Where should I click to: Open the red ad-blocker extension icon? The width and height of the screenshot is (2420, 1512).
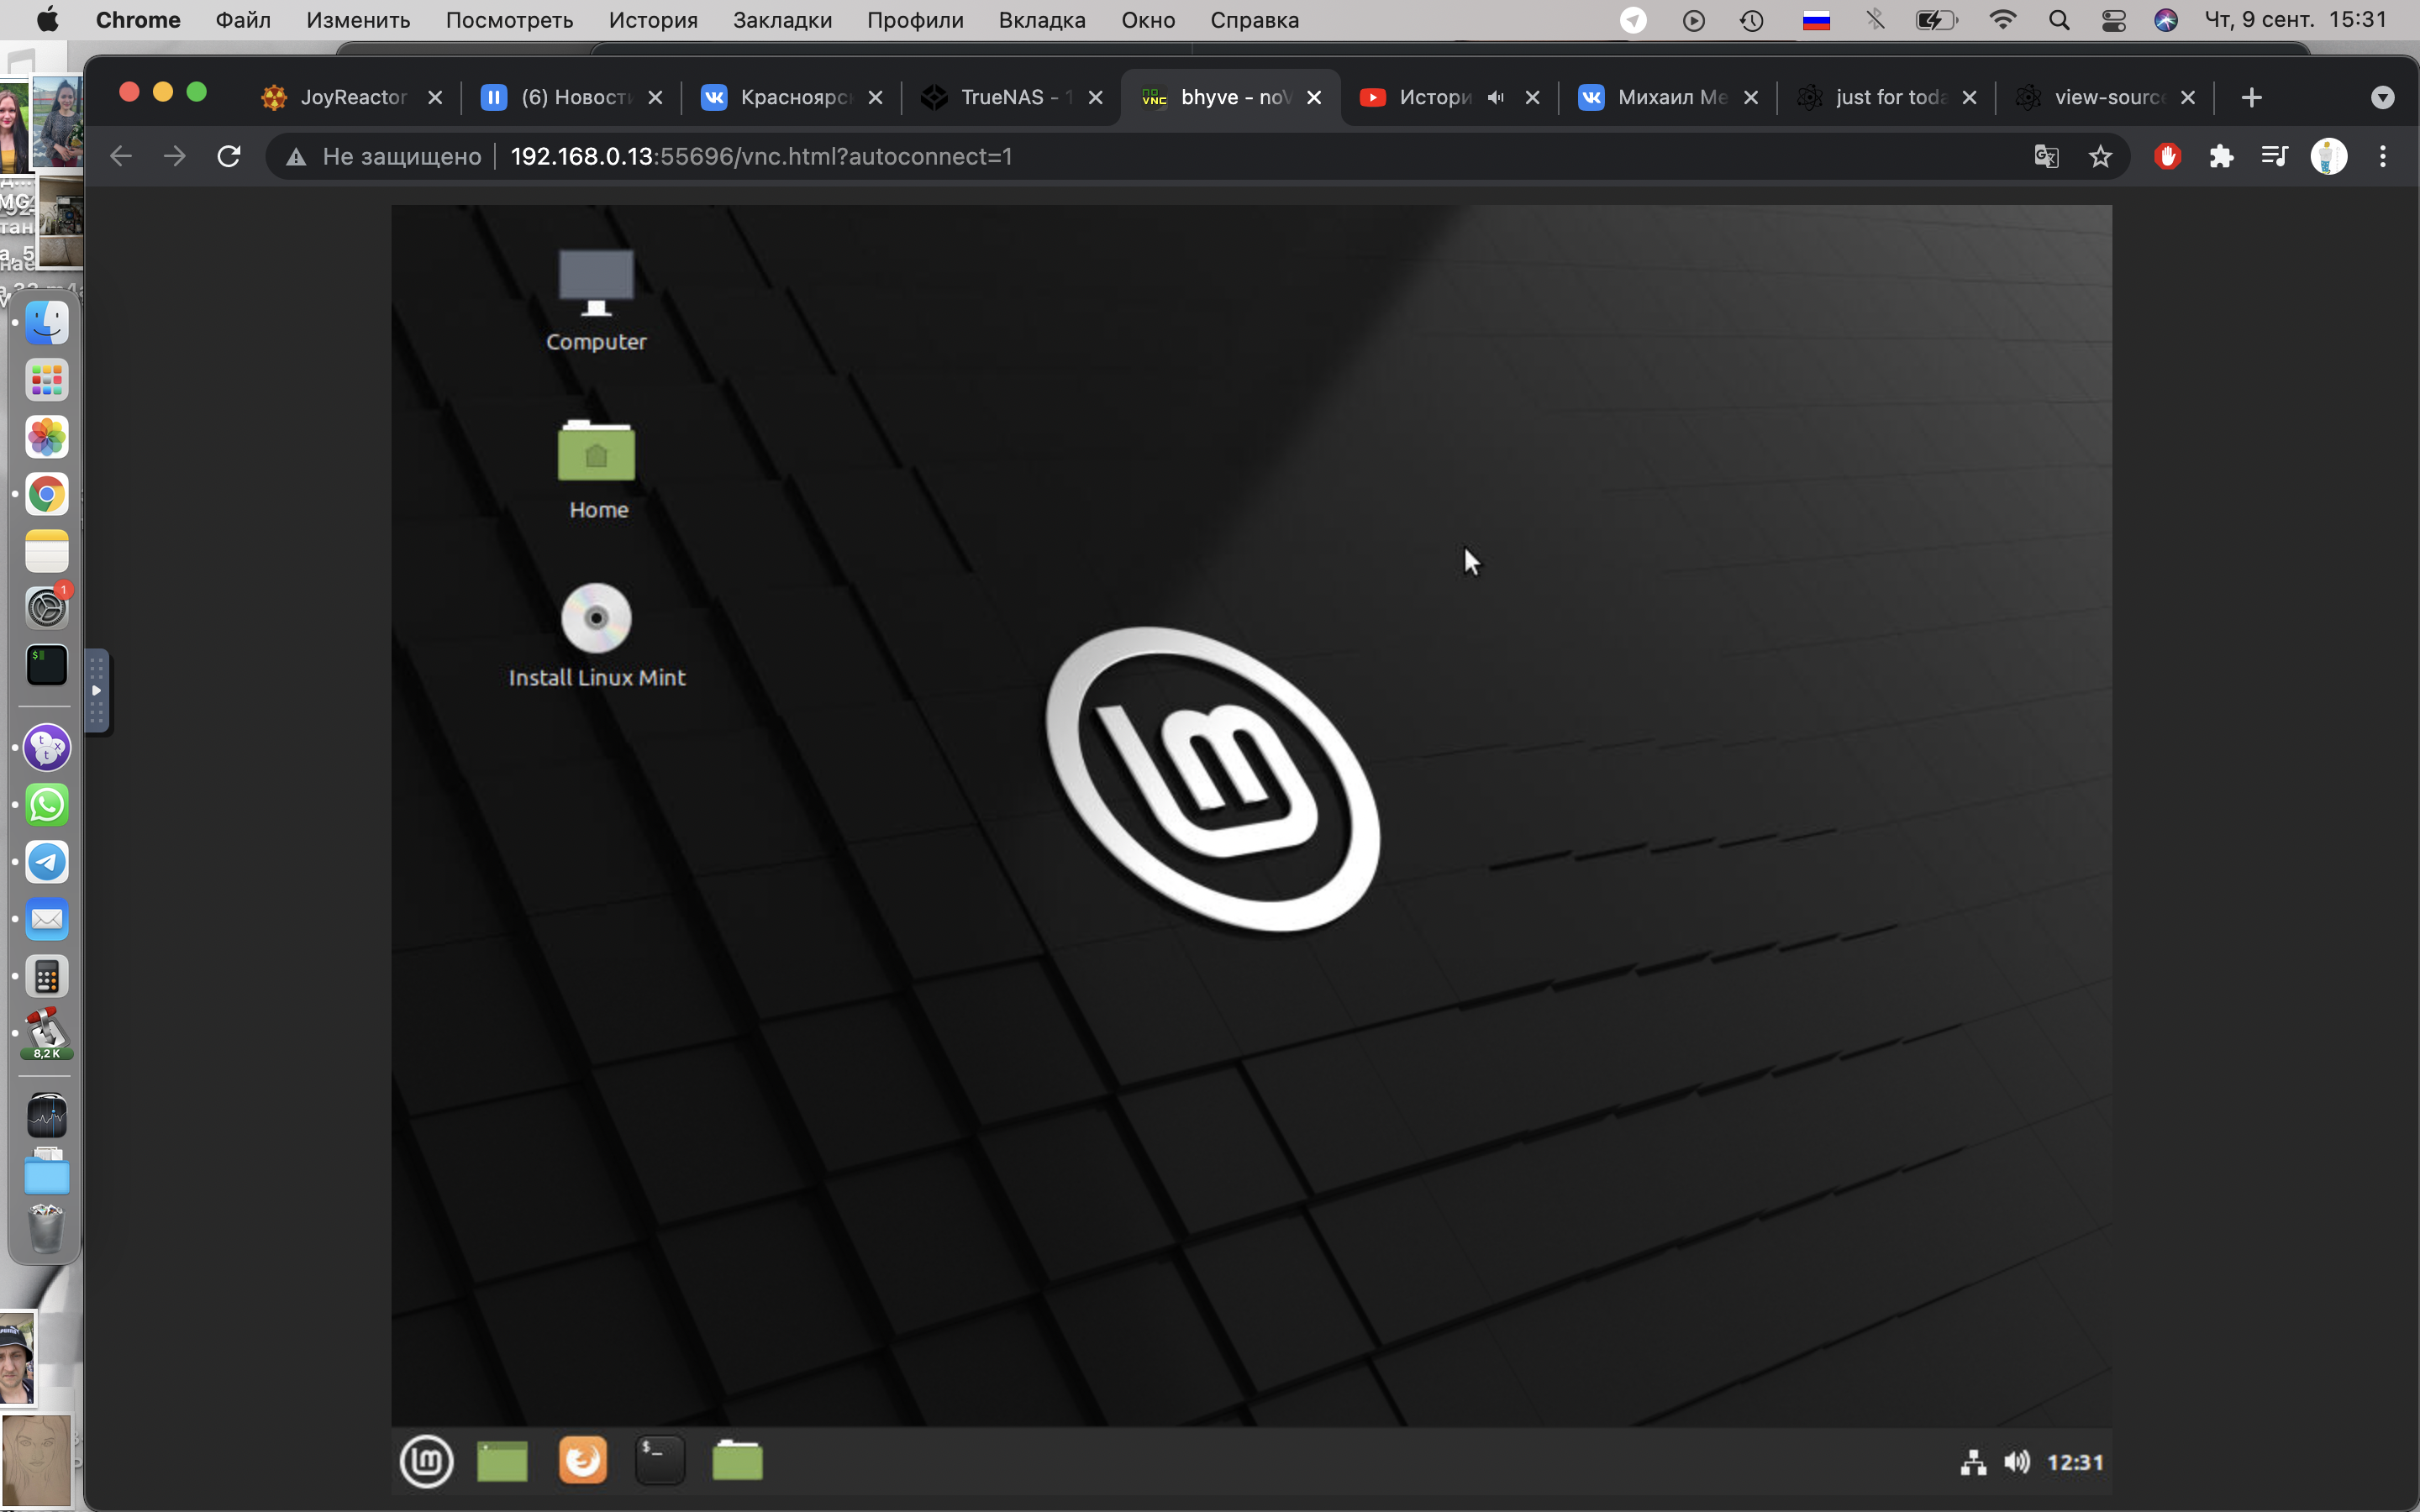tap(2167, 156)
